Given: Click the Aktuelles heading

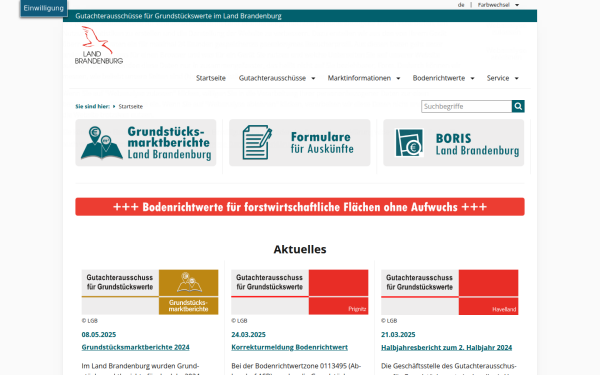Looking at the screenshot, I should coord(300,249).
